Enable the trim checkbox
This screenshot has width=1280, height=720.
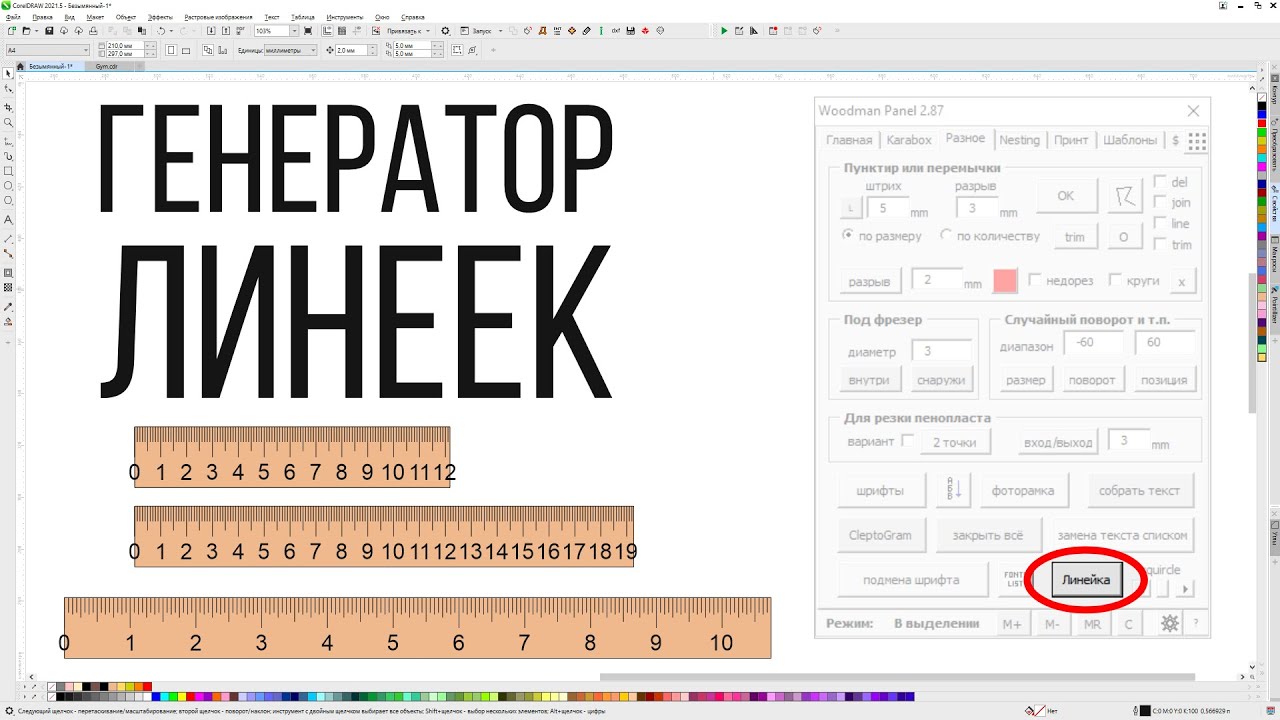[1160, 244]
